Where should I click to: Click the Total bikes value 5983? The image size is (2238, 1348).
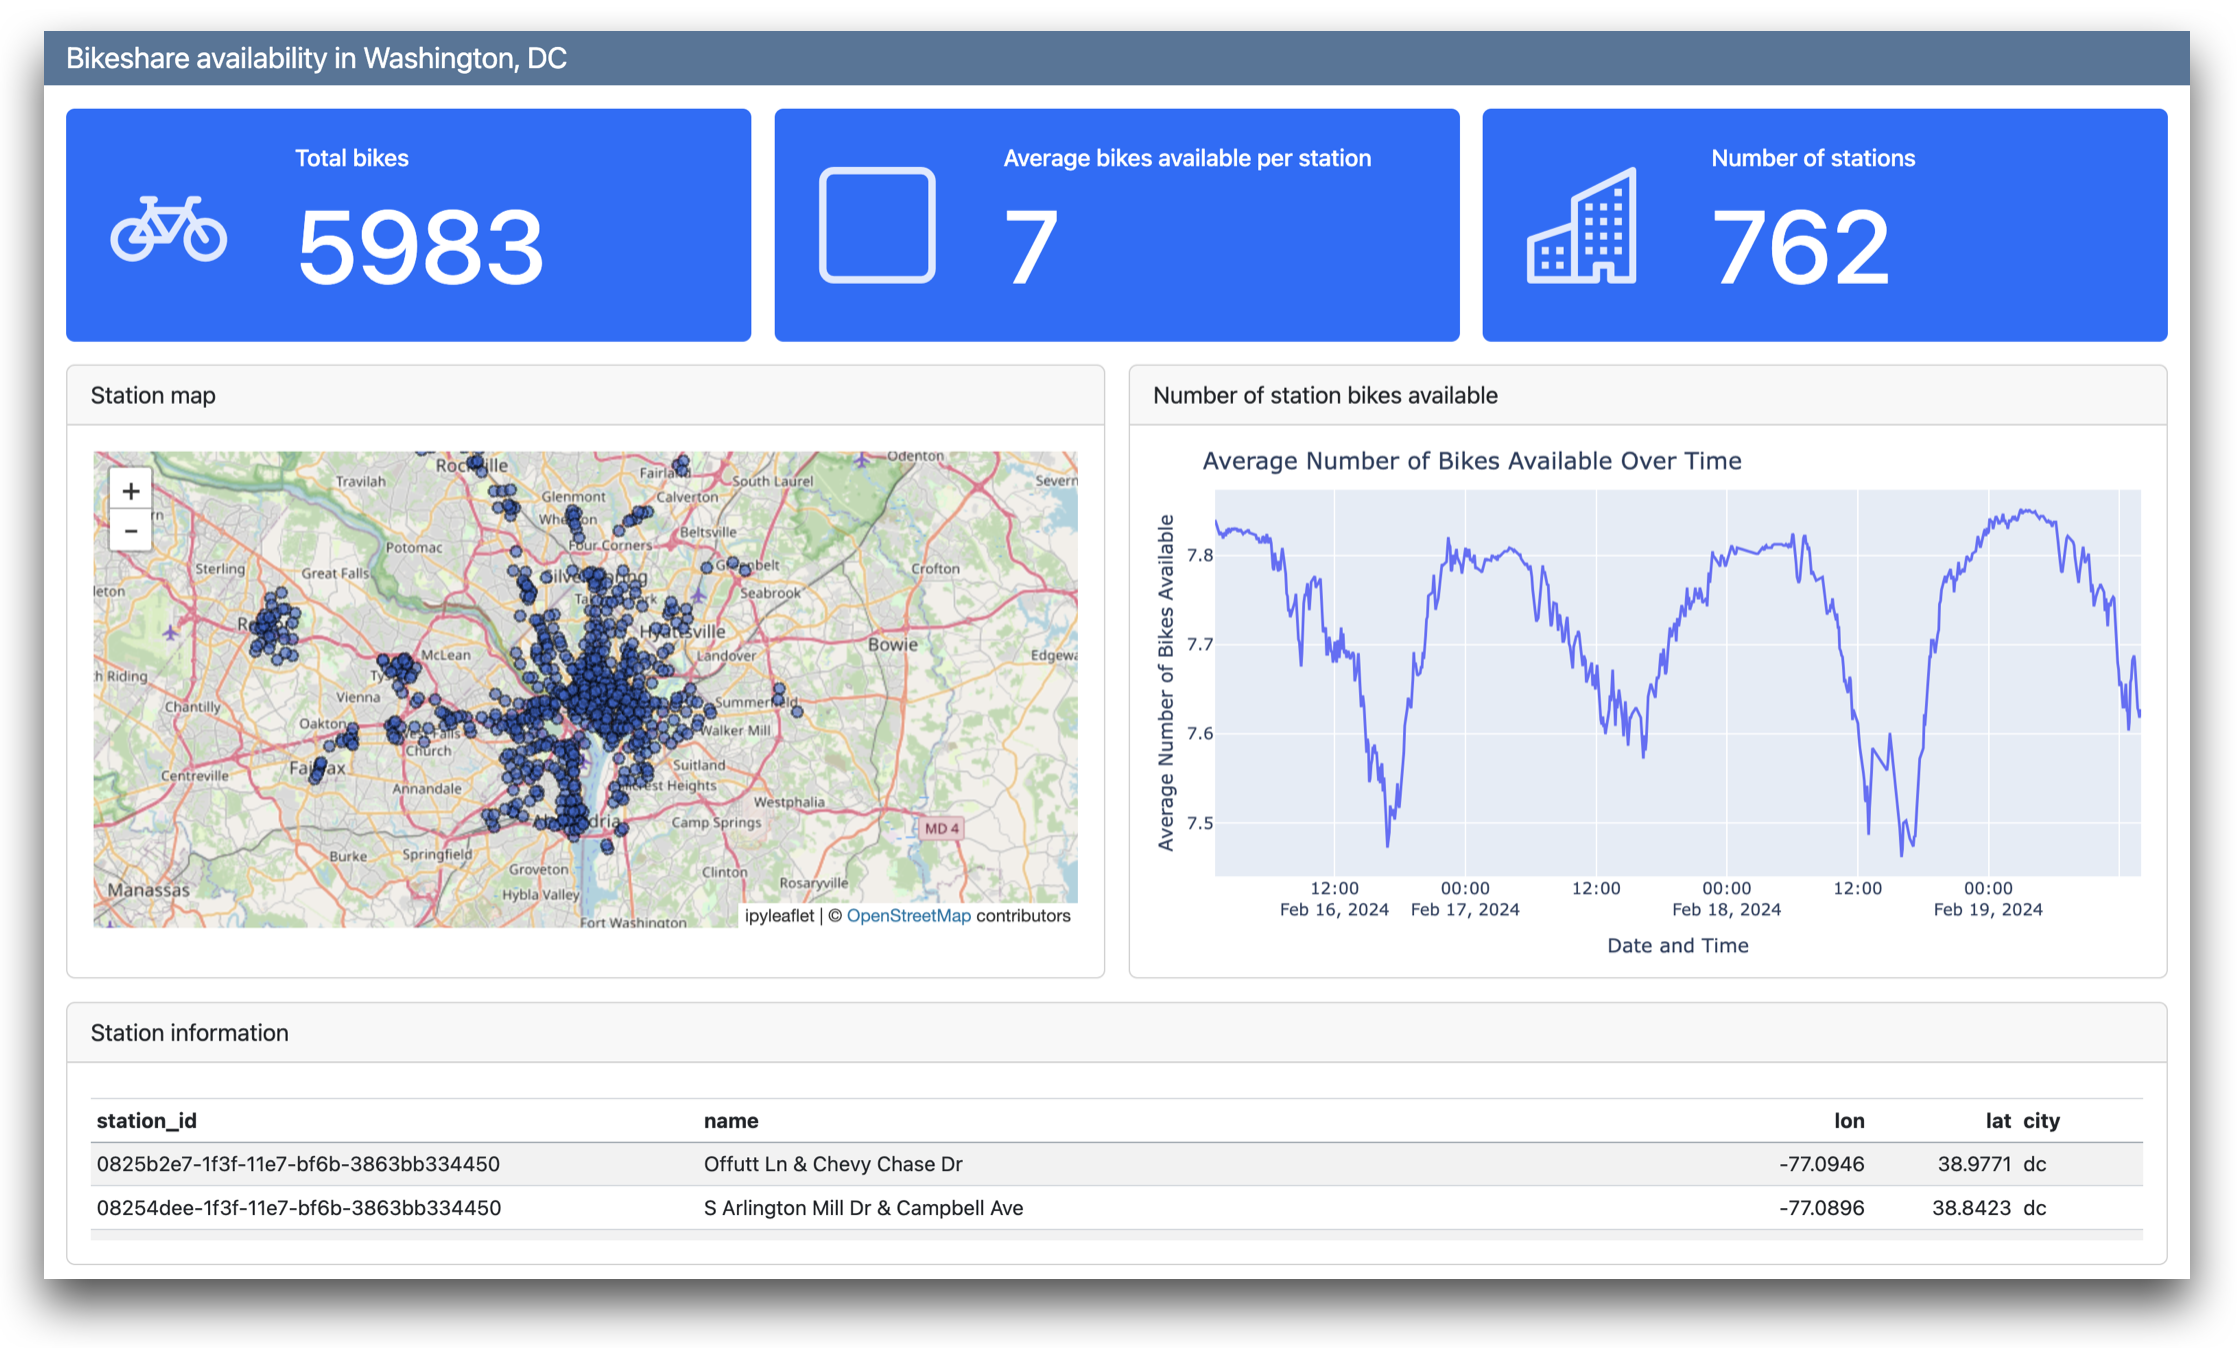(x=420, y=247)
